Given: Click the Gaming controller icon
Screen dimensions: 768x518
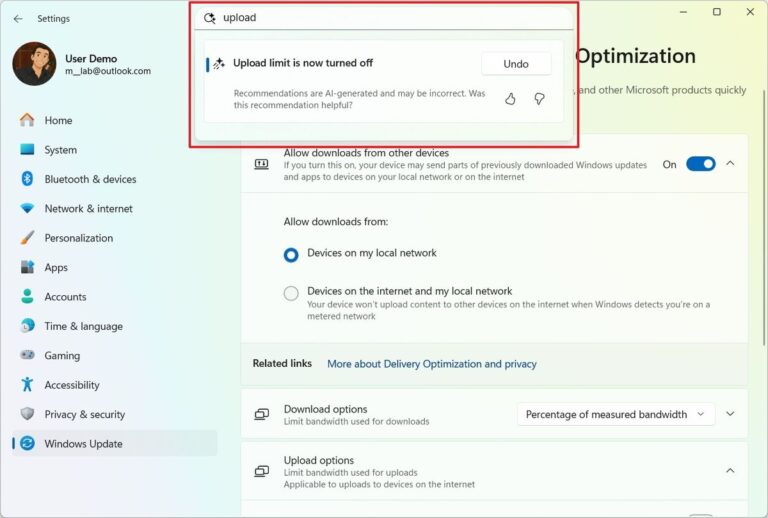Looking at the screenshot, I should tap(27, 354).
